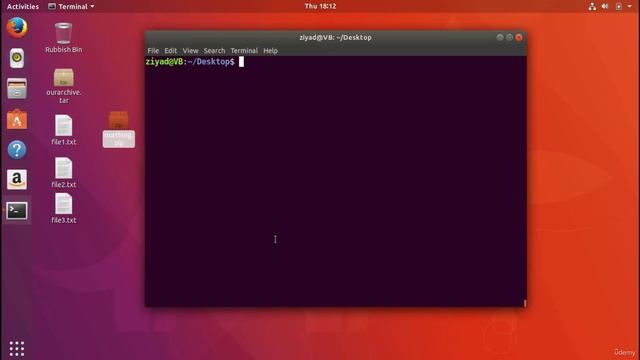
Task: Open Firefox from the dock
Action: click(x=17, y=28)
